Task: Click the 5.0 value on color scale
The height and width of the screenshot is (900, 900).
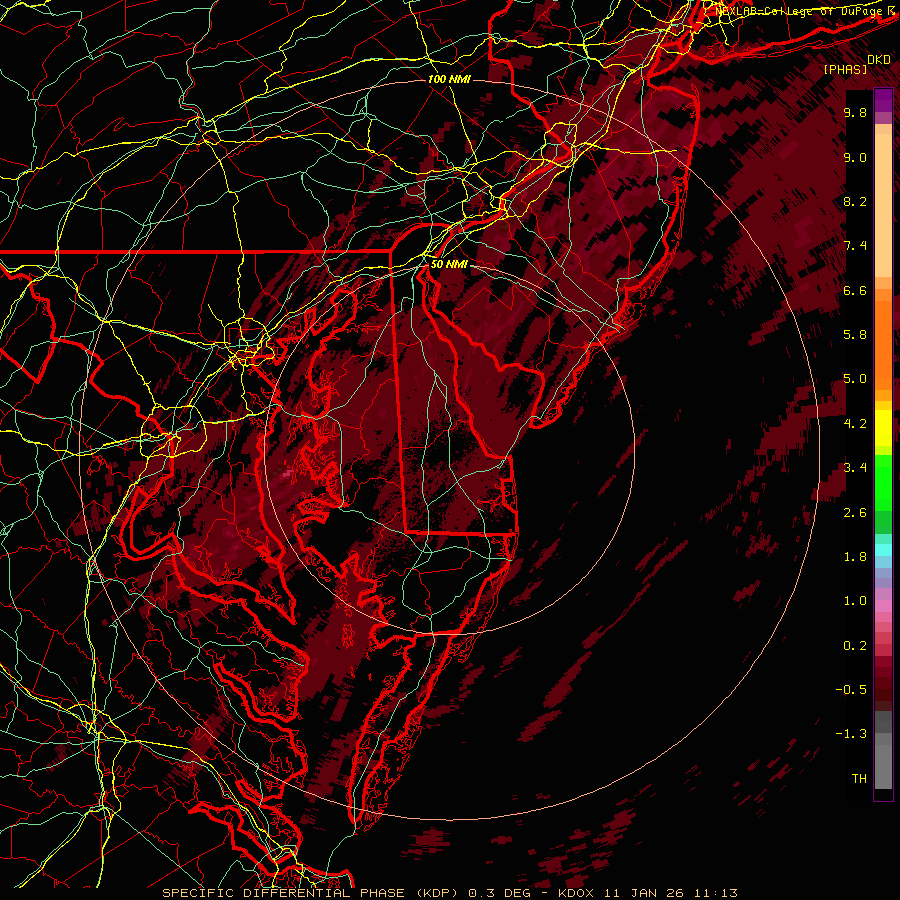Action: click(855, 379)
